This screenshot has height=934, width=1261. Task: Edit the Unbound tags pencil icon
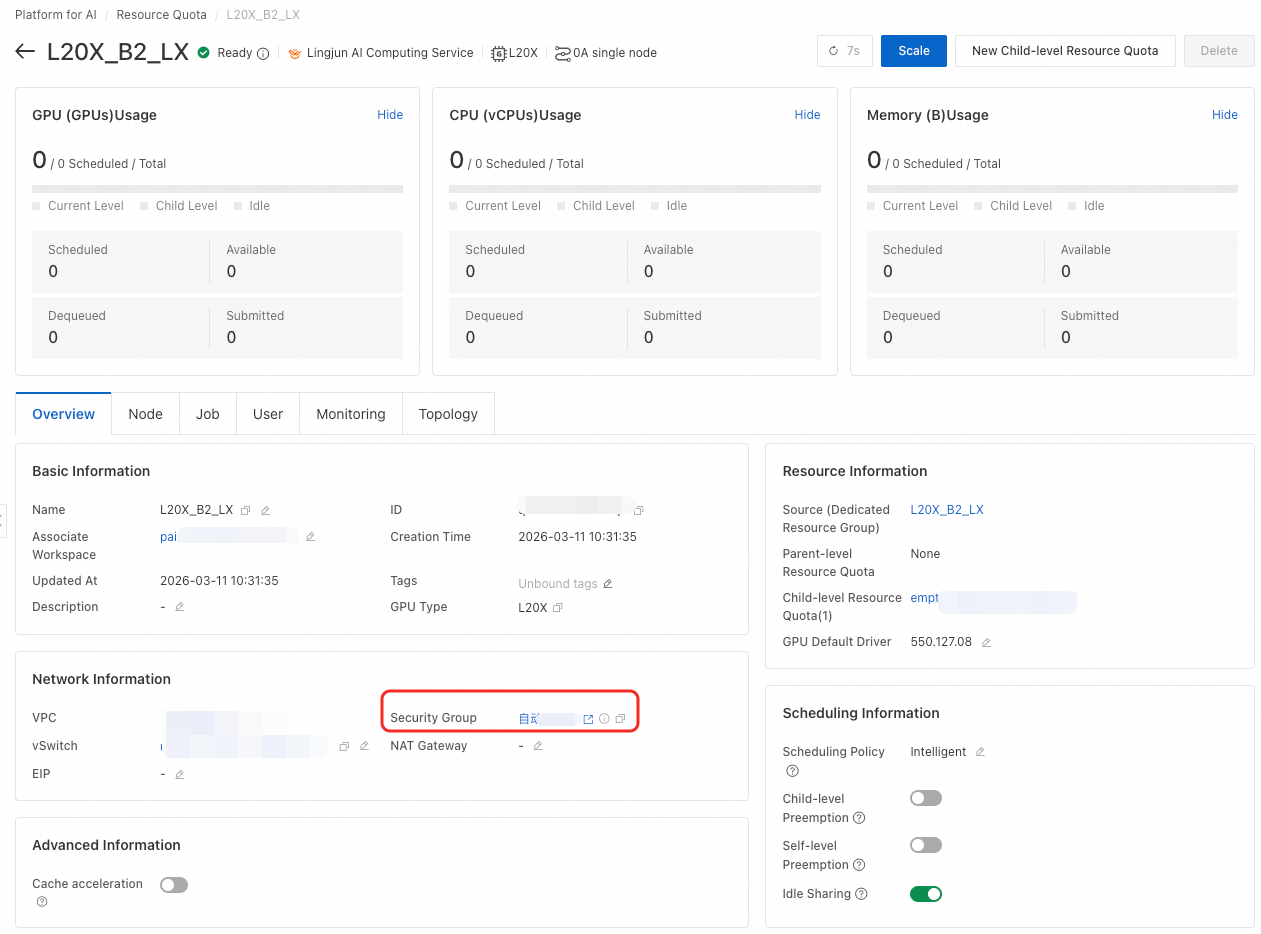(608, 584)
